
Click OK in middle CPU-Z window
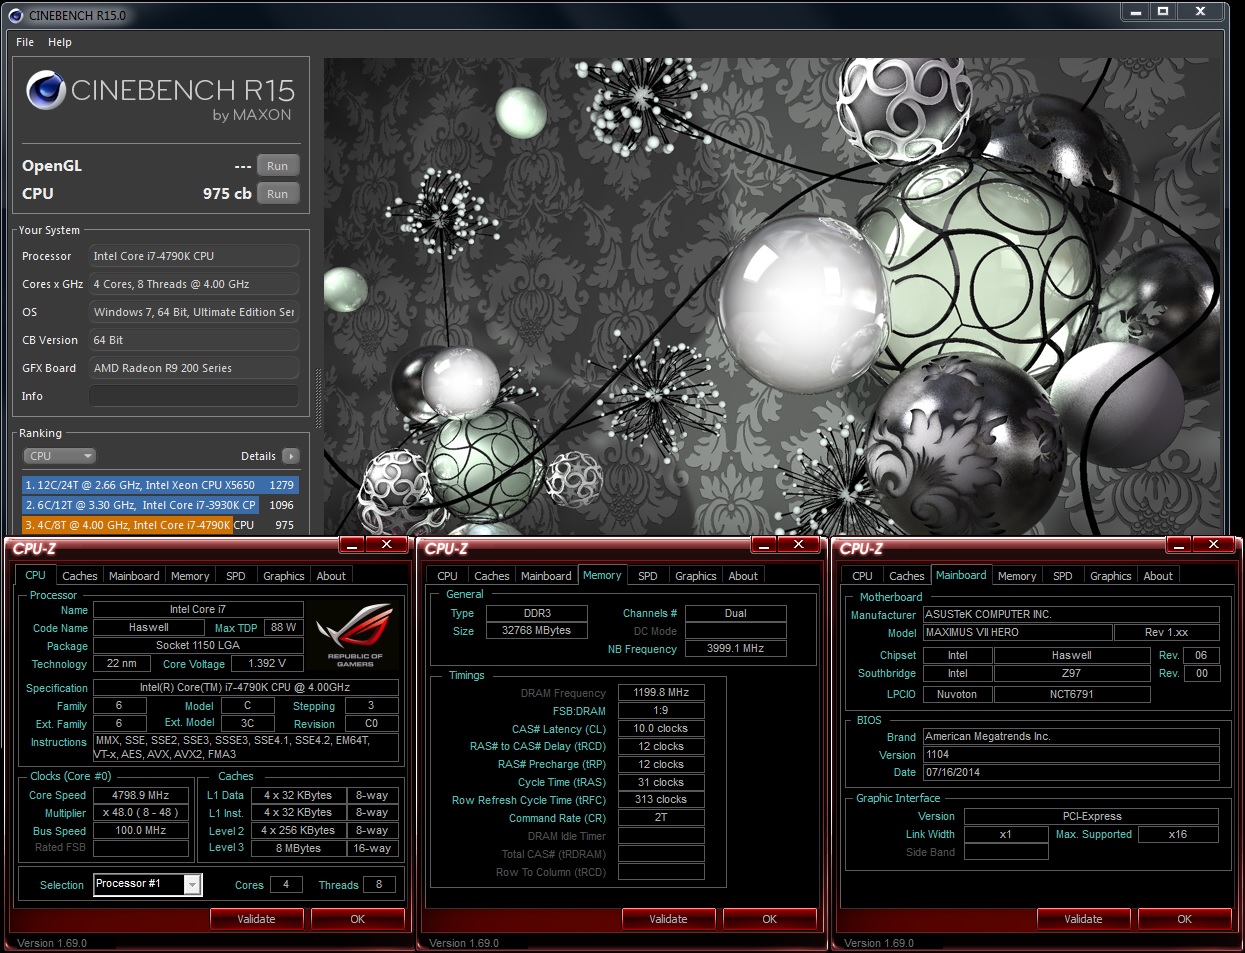coord(770,919)
